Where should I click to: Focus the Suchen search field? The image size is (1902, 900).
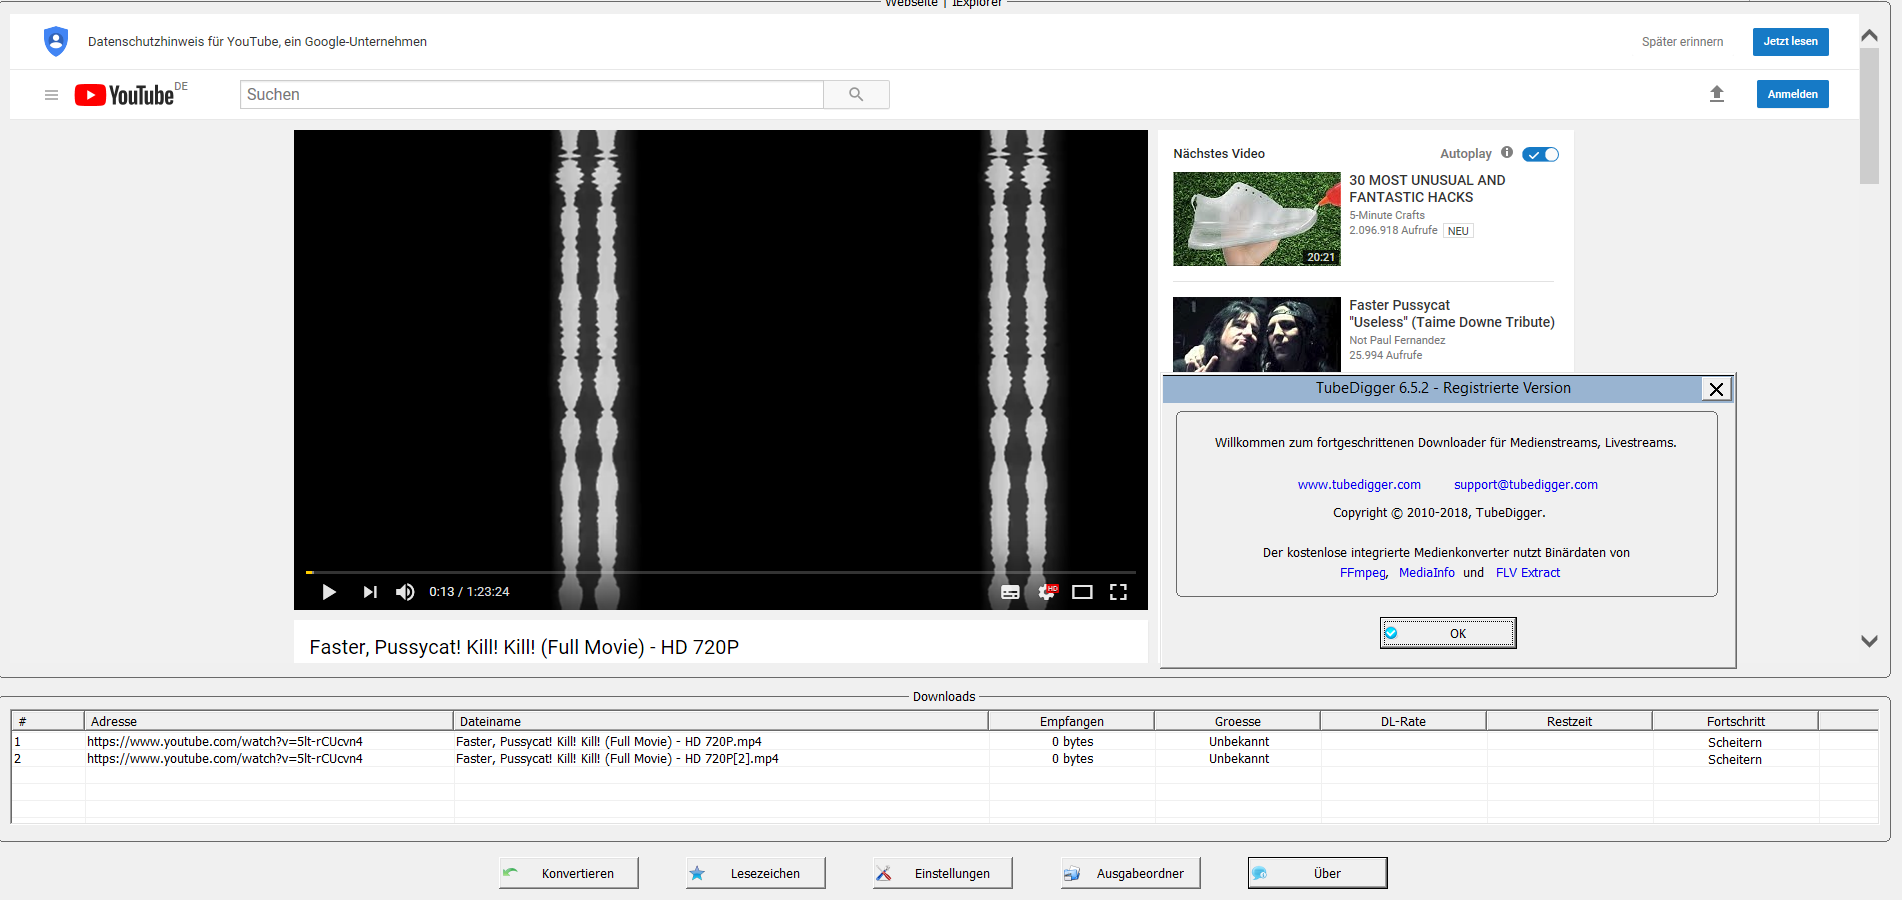[532, 95]
